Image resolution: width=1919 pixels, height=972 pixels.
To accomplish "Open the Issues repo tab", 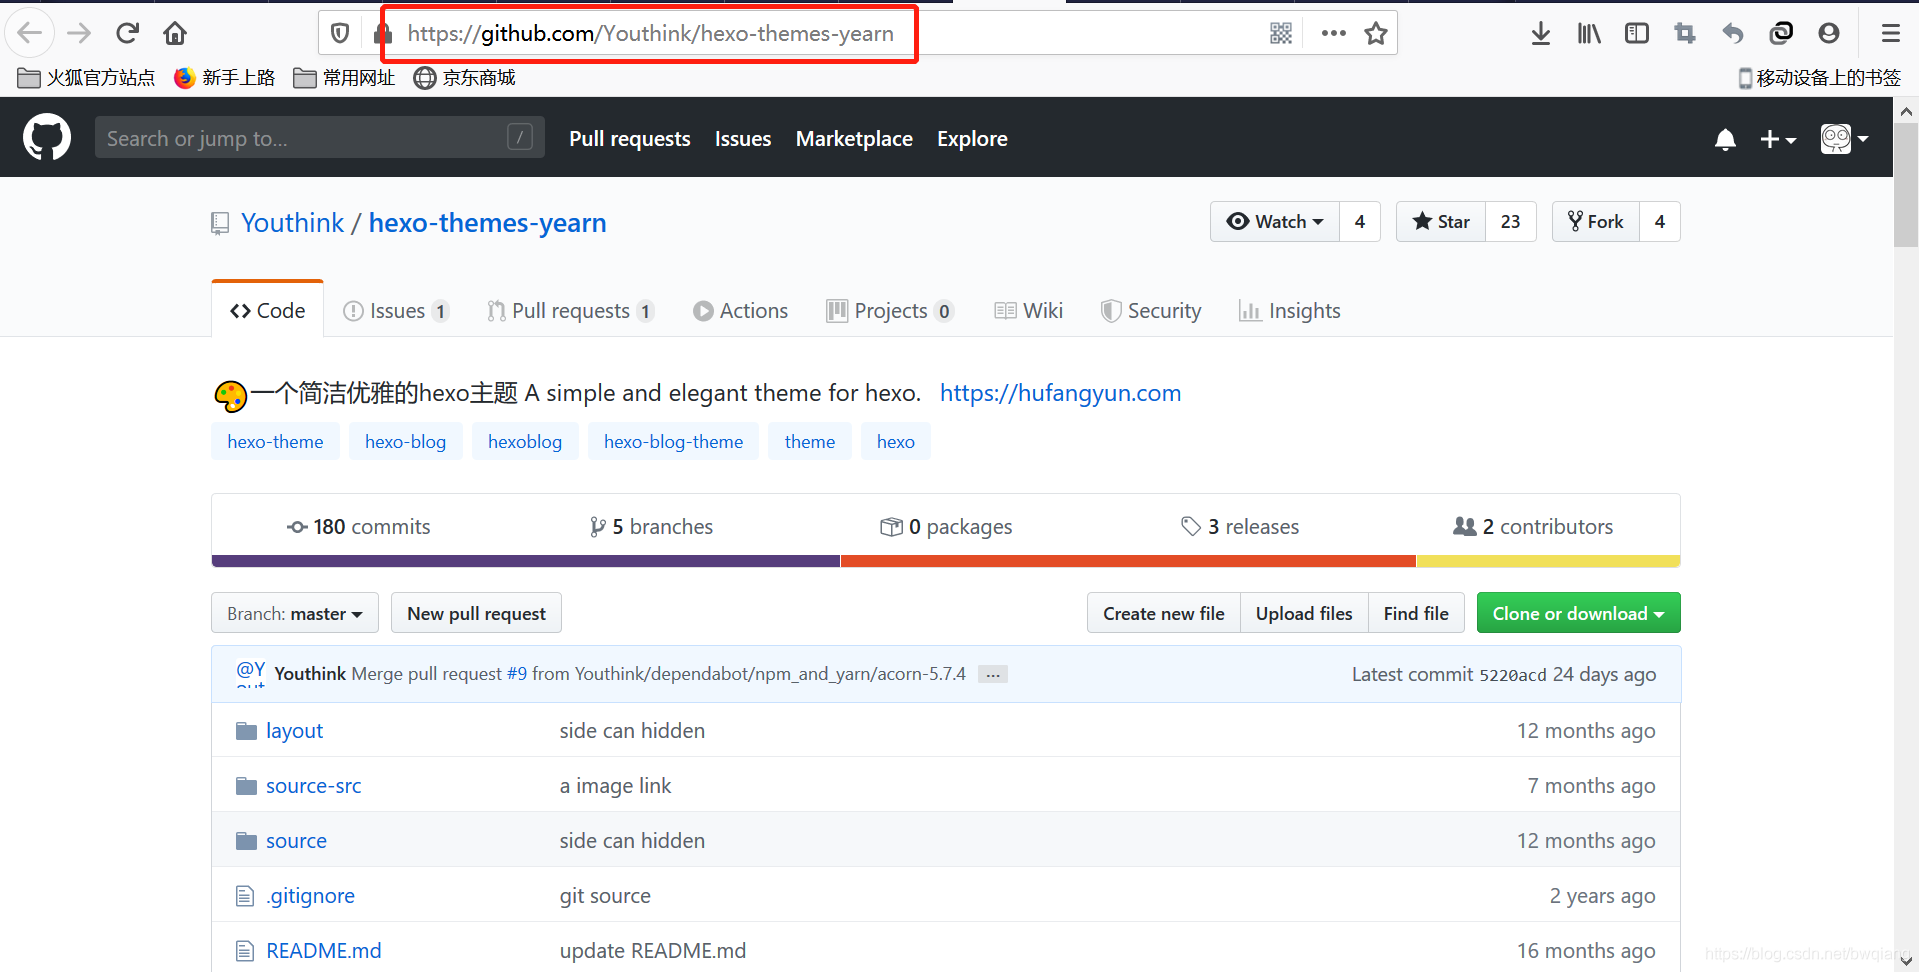I will [x=396, y=311].
